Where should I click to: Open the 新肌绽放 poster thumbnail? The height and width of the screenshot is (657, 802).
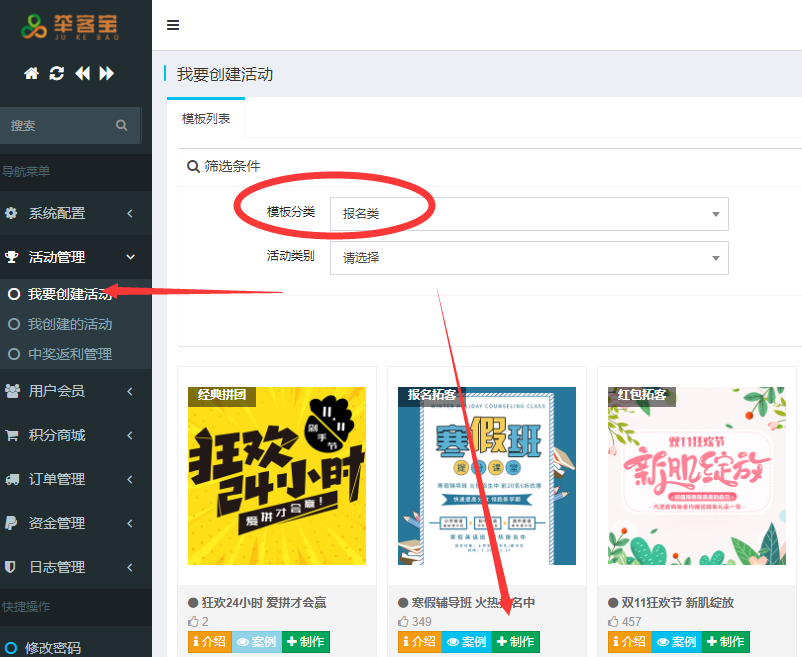tap(697, 476)
